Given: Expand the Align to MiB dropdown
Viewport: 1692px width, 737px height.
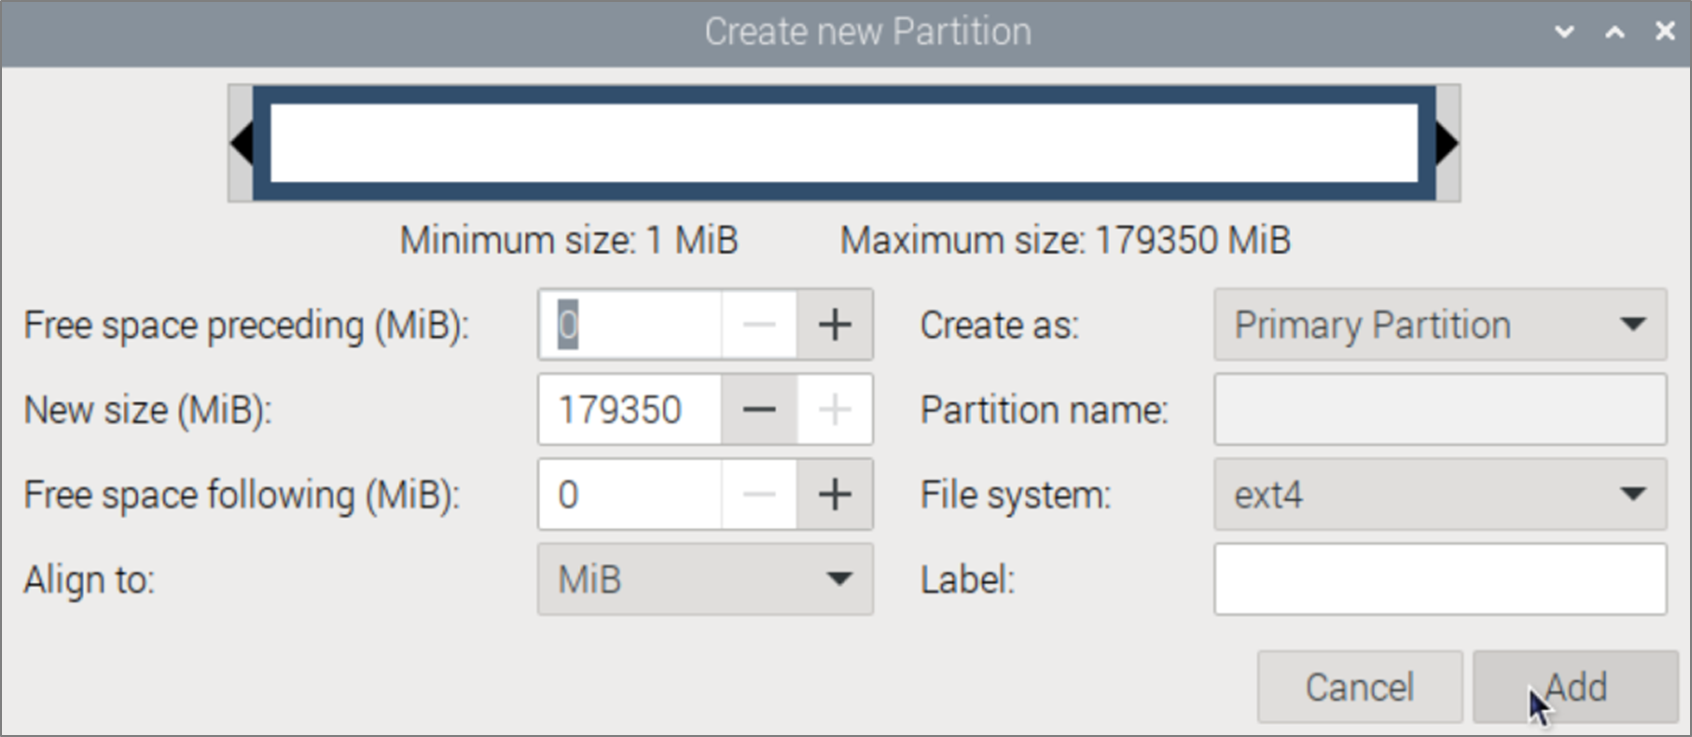Looking at the screenshot, I should pos(705,579).
